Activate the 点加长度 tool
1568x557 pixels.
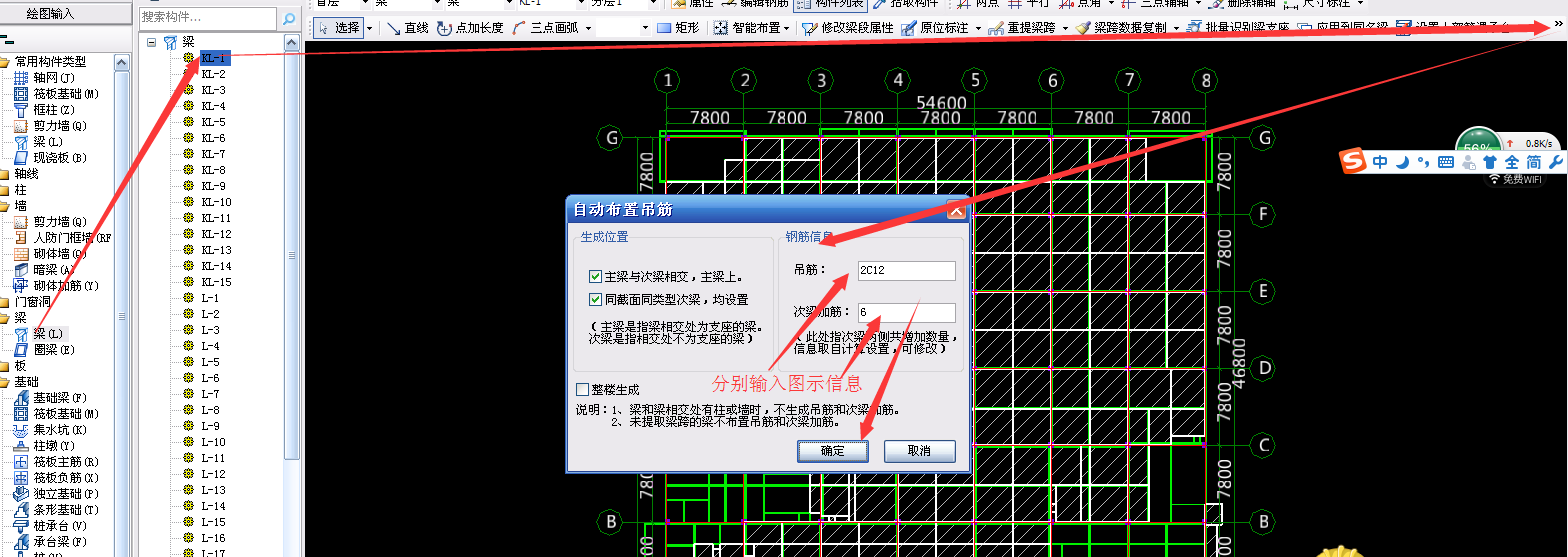(471, 28)
